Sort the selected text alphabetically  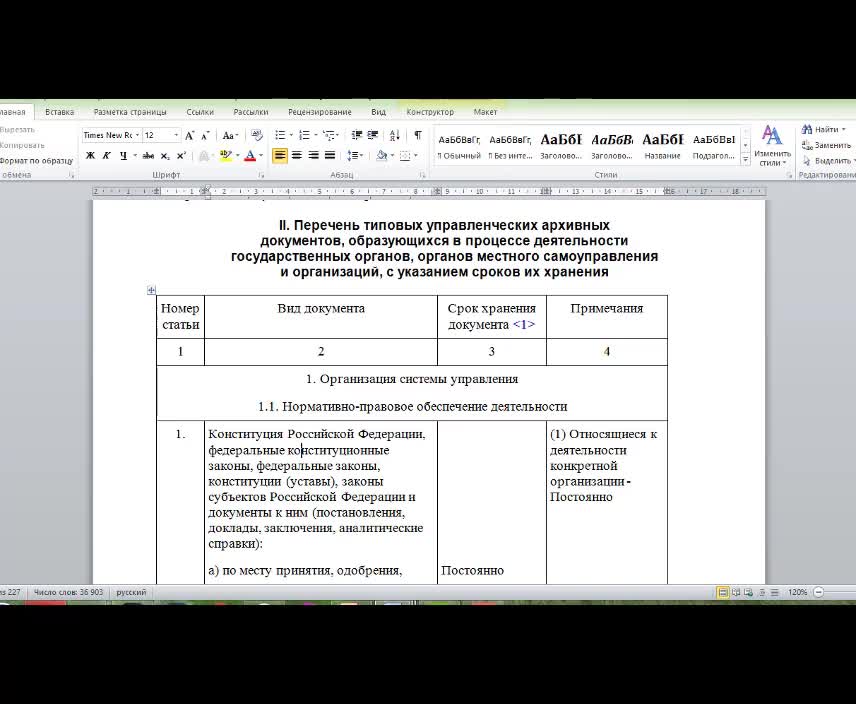395,135
